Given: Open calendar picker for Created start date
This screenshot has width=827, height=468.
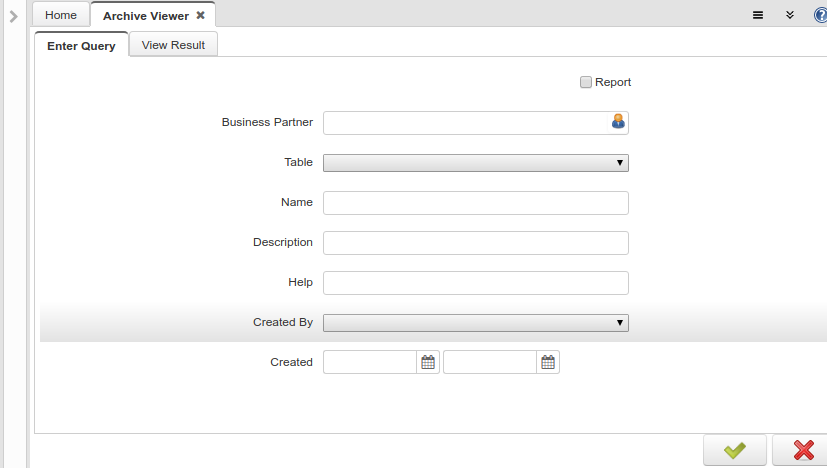Looking at the screenshot, I should [x=428, y=362].
